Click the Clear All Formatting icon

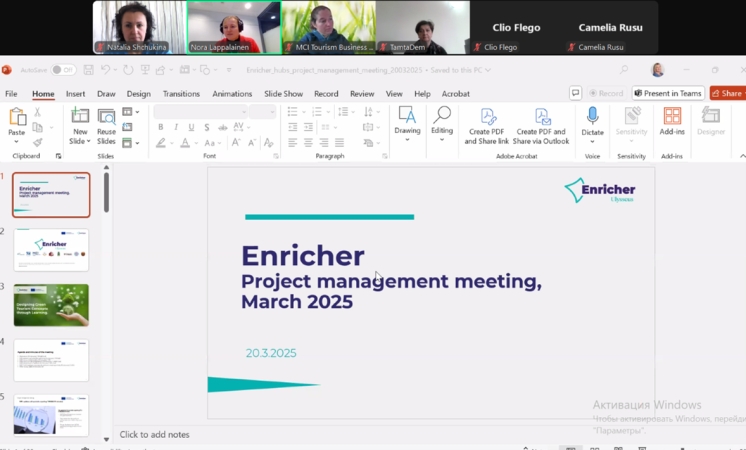point(269,142)
